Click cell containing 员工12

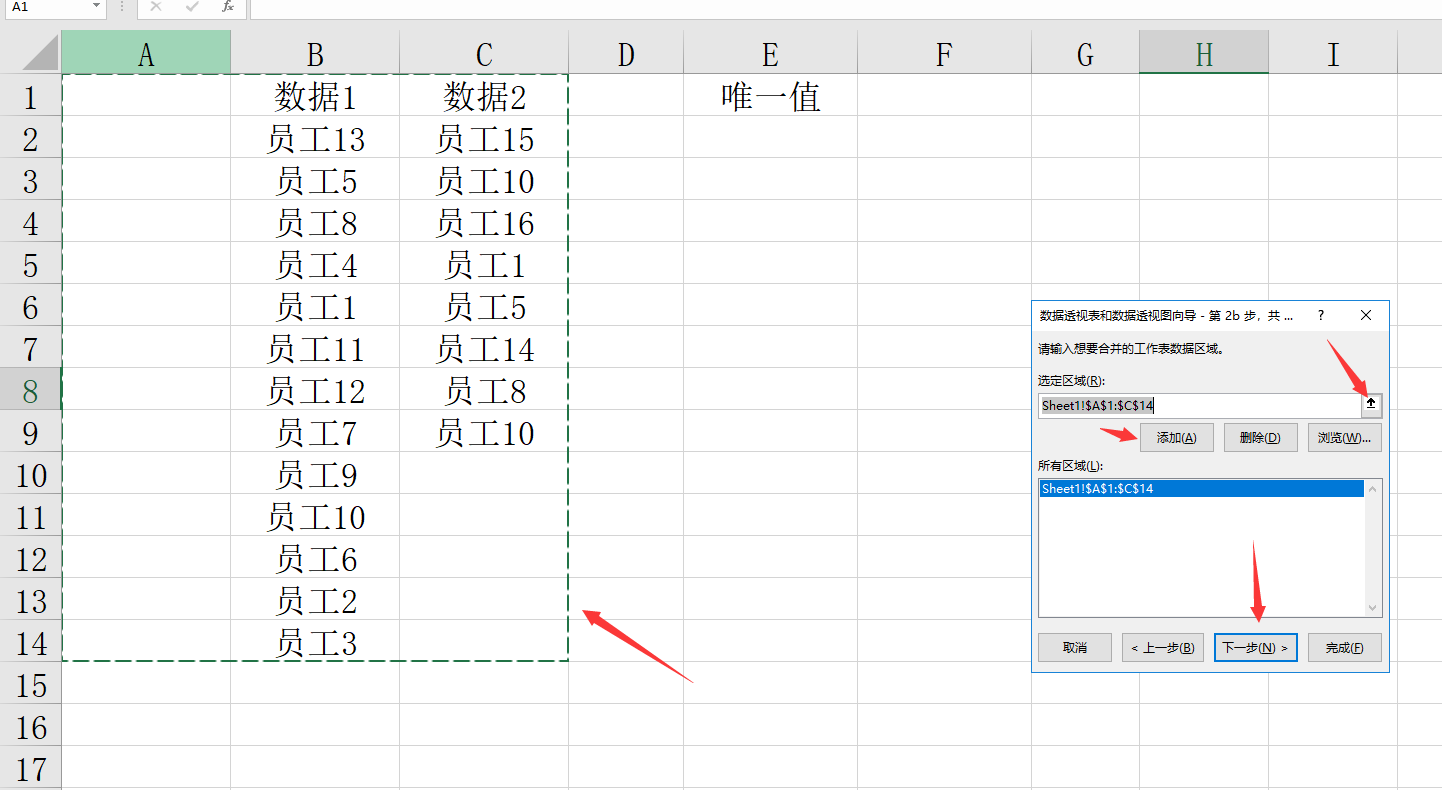point(315,391)
